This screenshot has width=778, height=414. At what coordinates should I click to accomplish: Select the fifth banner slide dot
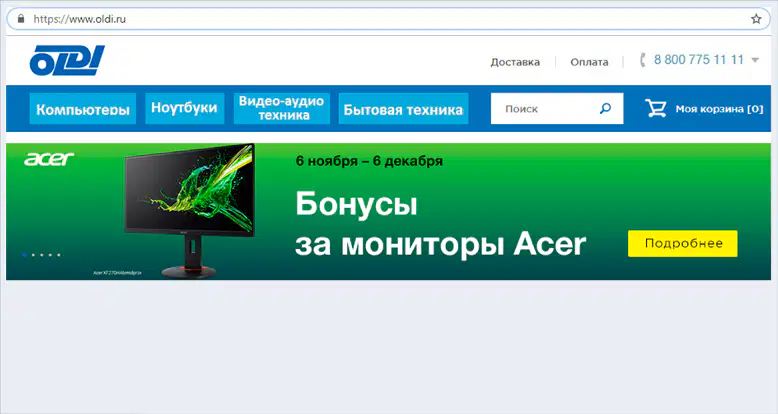59,255
